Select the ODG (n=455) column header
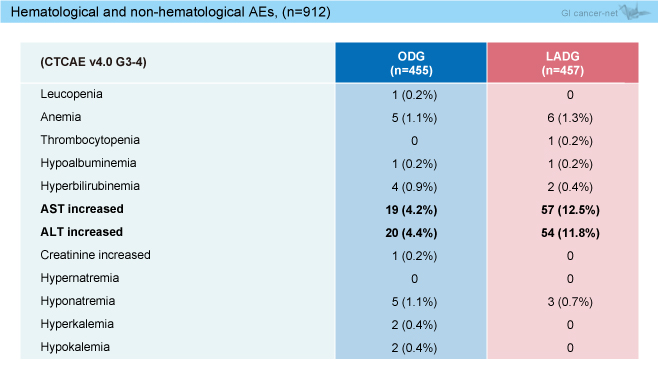Image resolution: width=658 pixels, height=382 pixels. [x=411, y=63]
